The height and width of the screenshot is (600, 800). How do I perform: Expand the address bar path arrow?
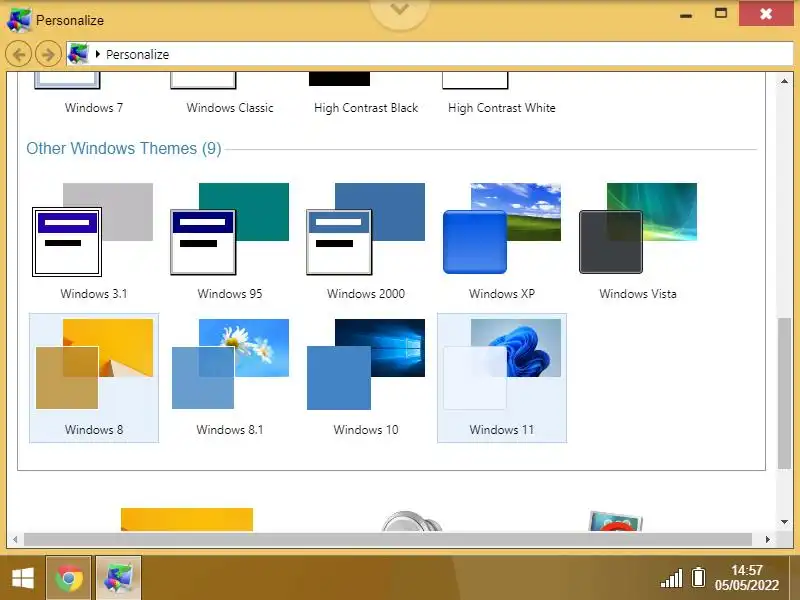(x=97, y=54)
